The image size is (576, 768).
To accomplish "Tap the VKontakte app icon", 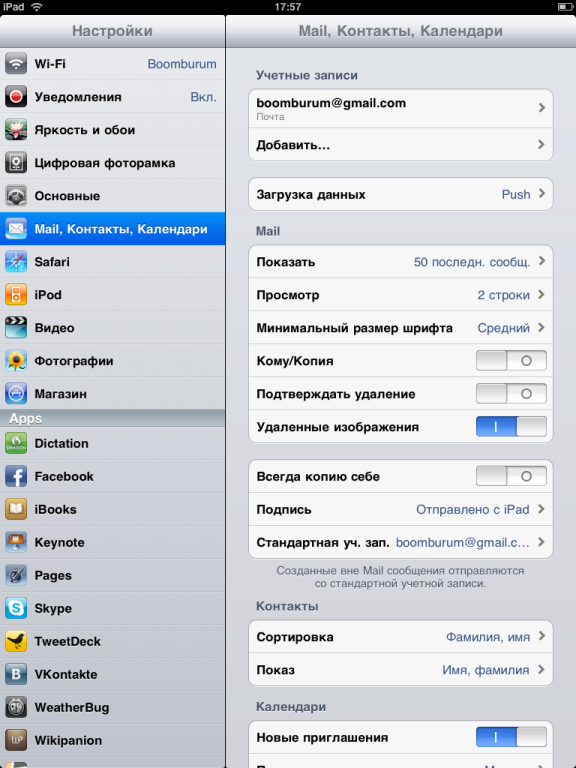I will [x=16, y=674].
